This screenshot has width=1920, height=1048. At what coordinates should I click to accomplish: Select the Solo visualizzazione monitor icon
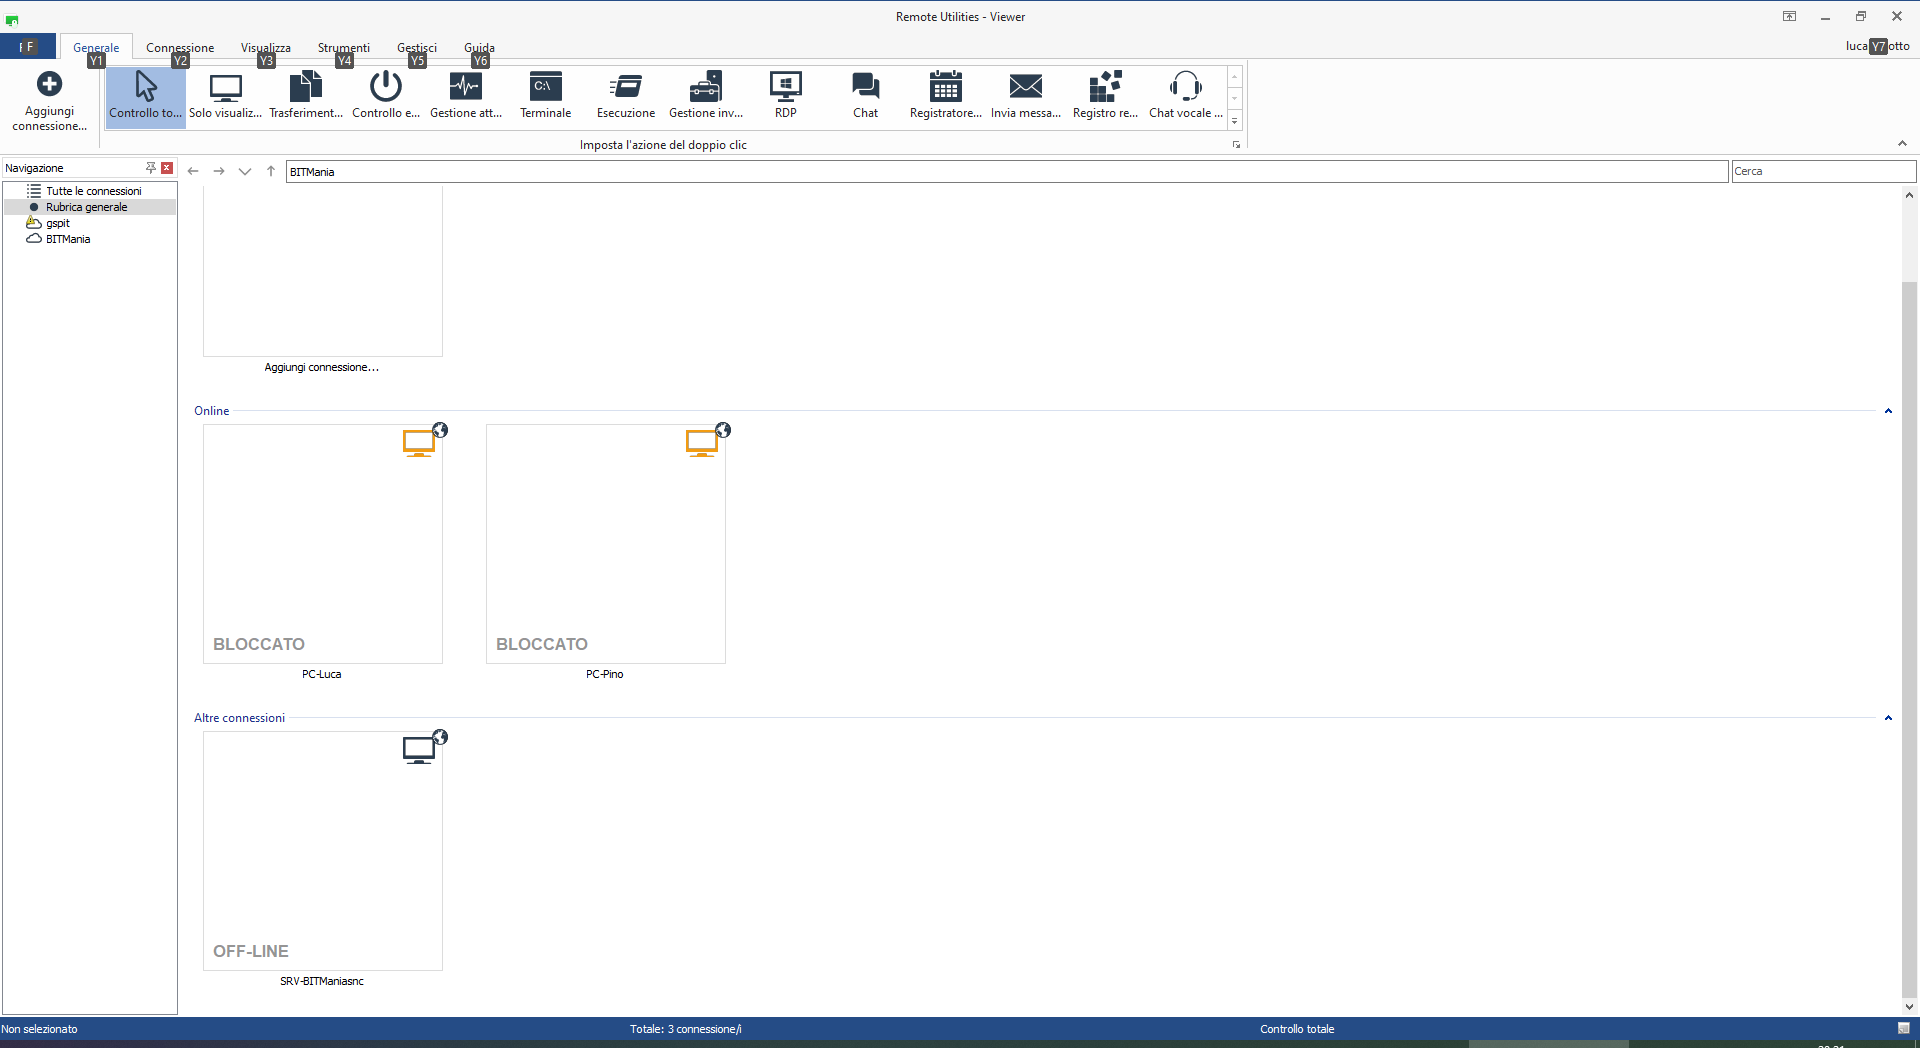point(226,88)
